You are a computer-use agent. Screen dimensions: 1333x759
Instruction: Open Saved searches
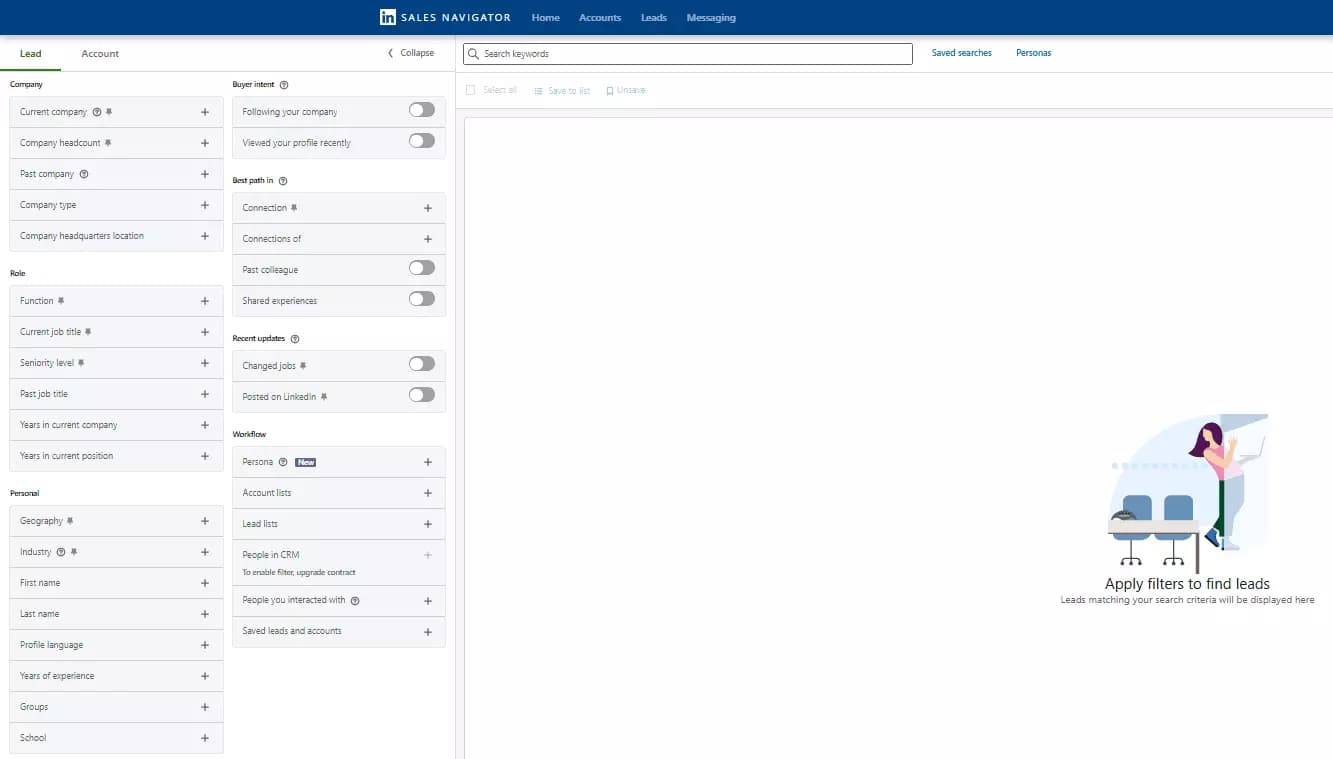pyautogui.click(x=961, y=52)
